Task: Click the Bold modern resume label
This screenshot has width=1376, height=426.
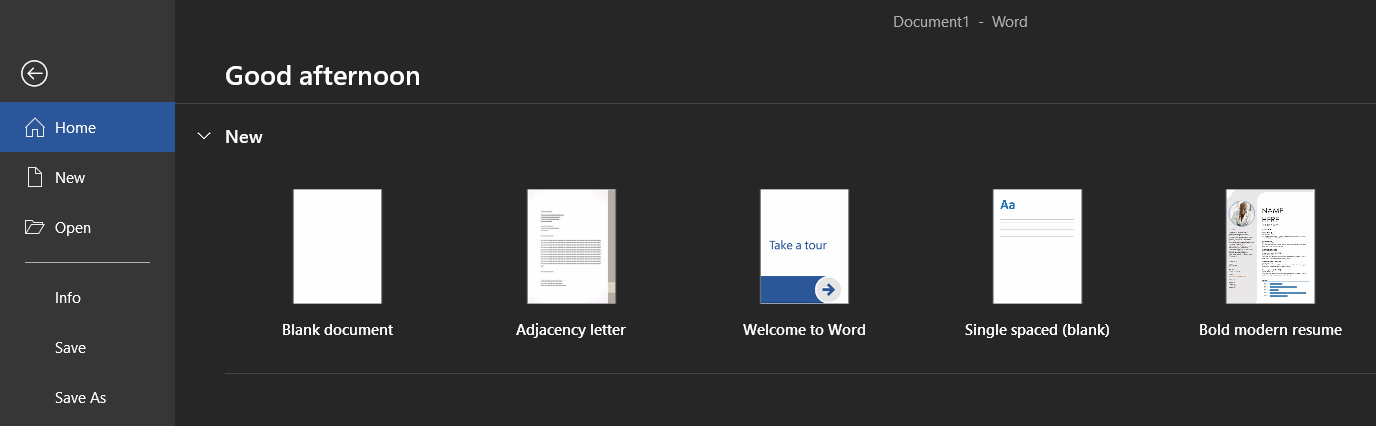Action: (x=1270, y=330)
